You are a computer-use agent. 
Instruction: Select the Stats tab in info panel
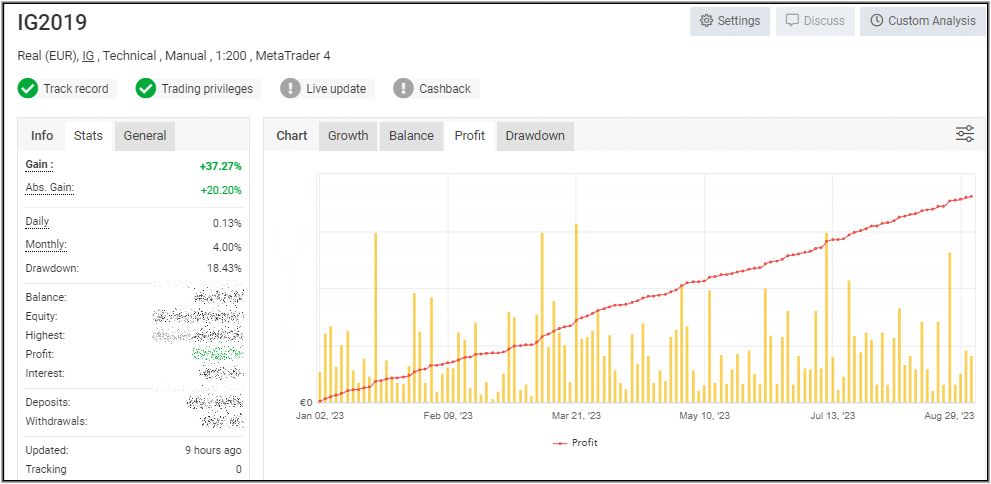[88, 136]
